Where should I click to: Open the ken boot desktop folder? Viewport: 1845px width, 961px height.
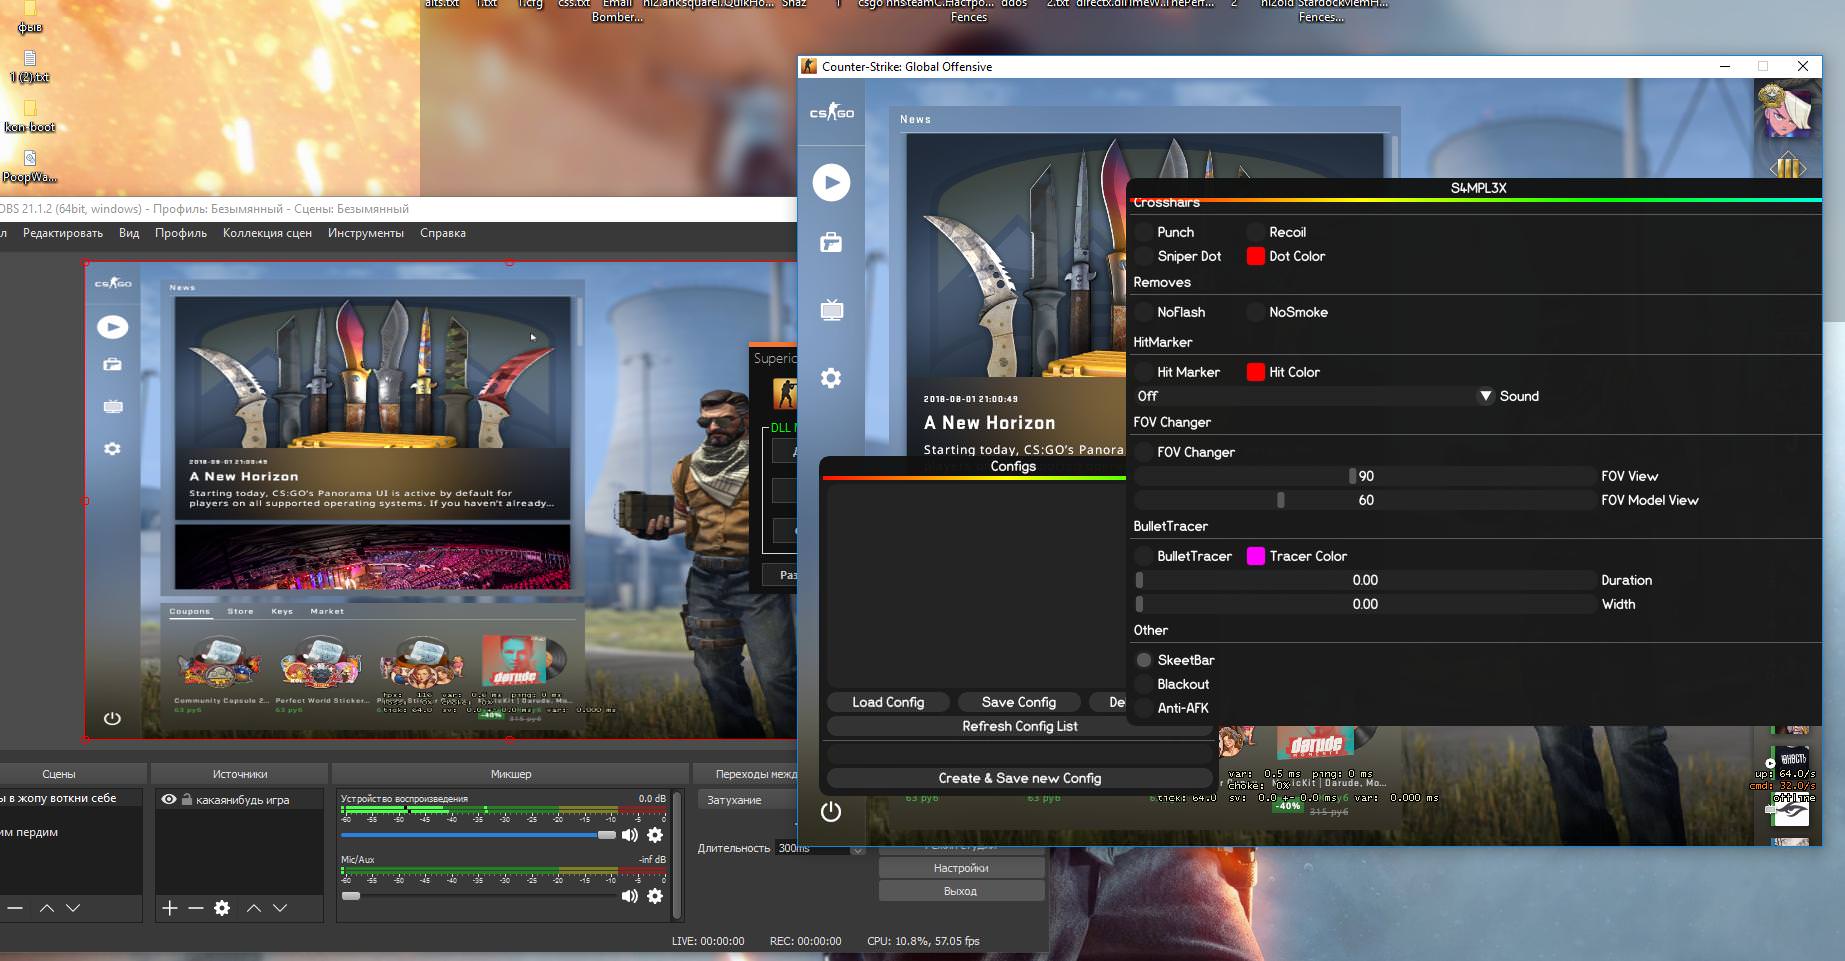click(x=29, y=115)
